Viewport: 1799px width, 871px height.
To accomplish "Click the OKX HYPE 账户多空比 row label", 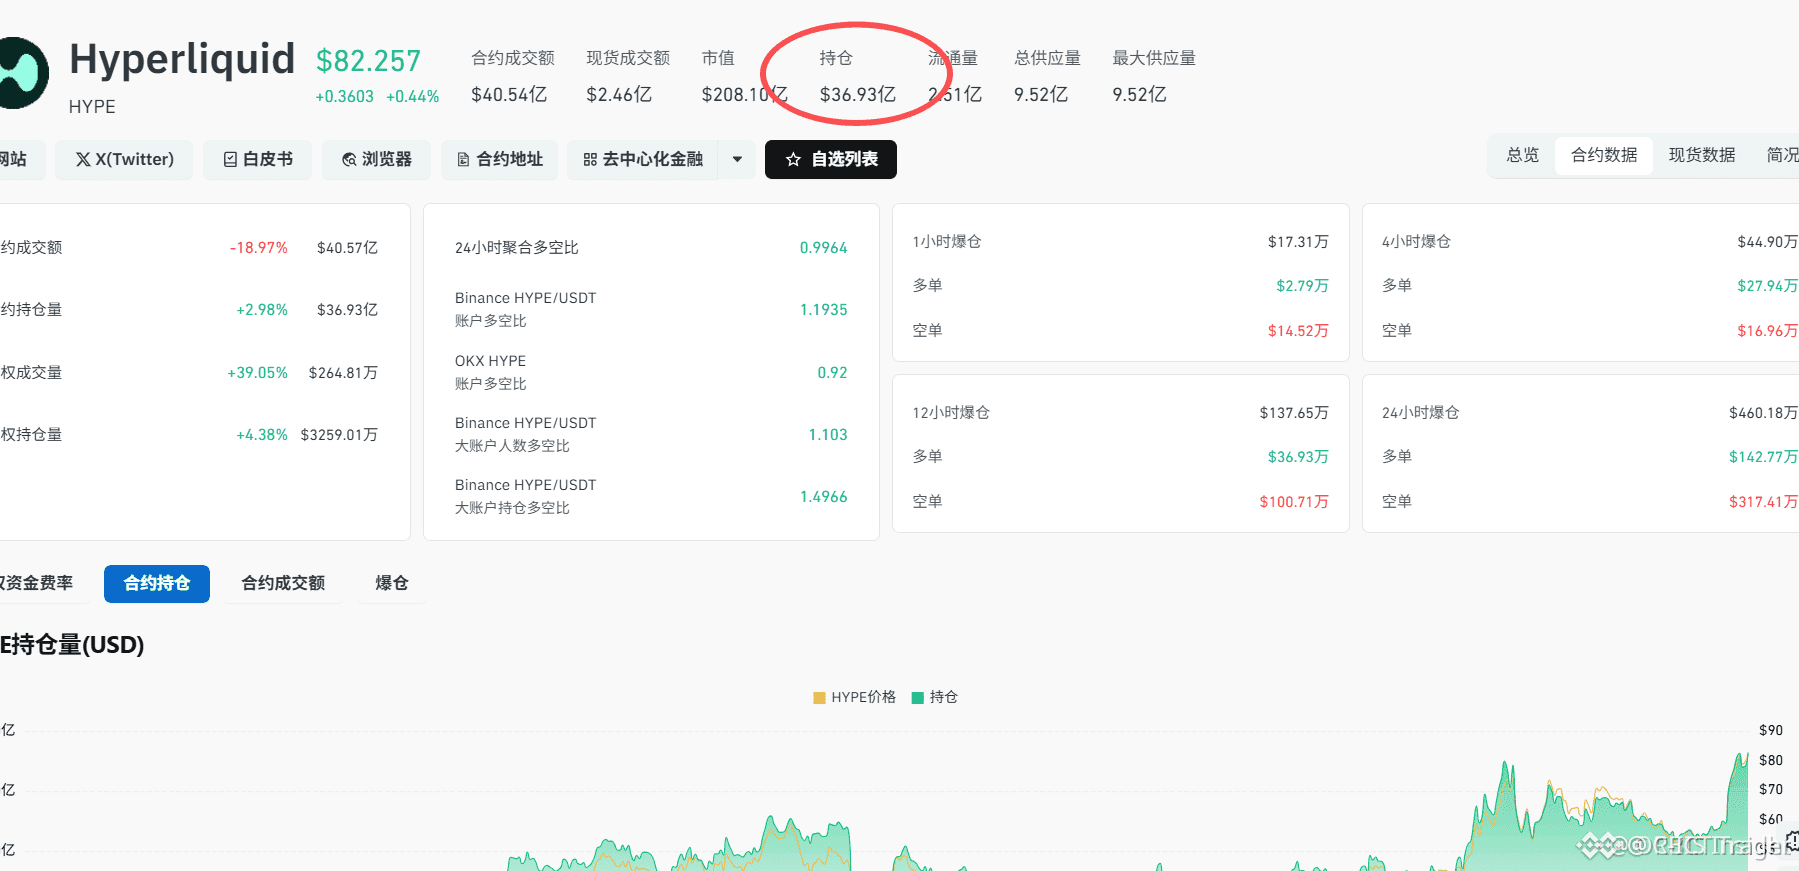I will [491, 373].
